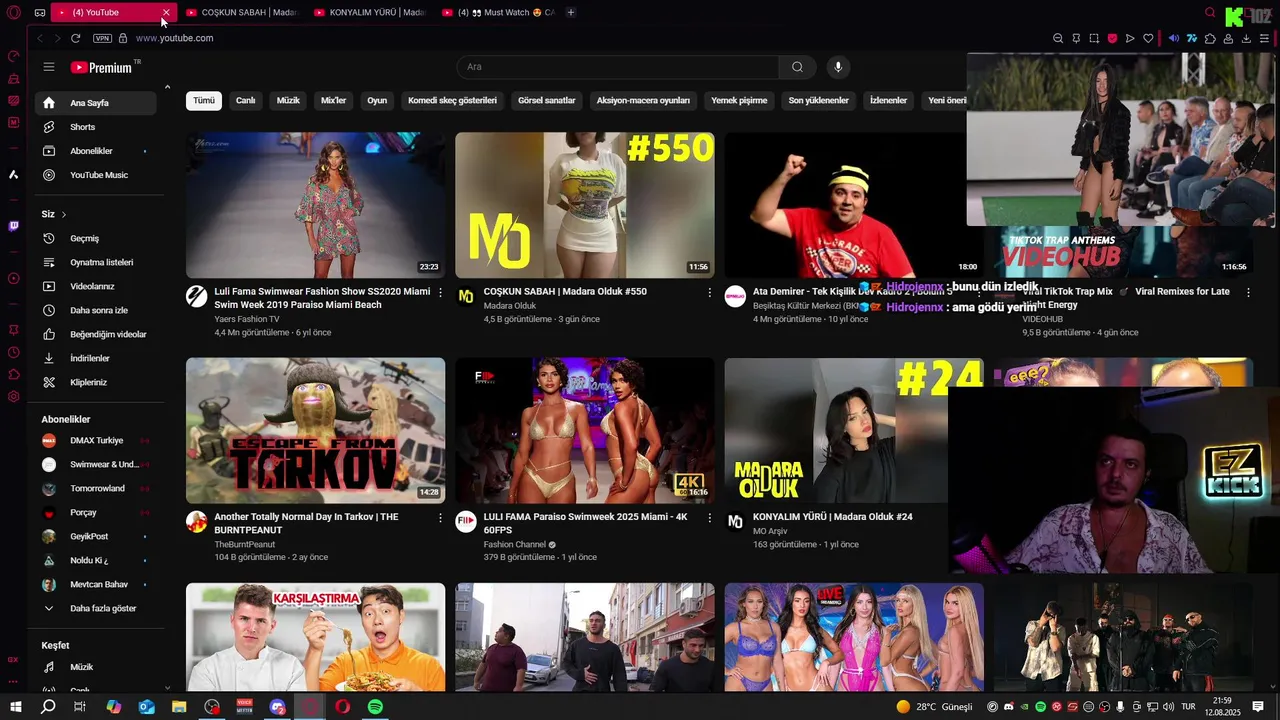Open the DMAX Türkiye subscription
Image resolution: width=1280 pixels, height=720 pixels.
[95, 440]
